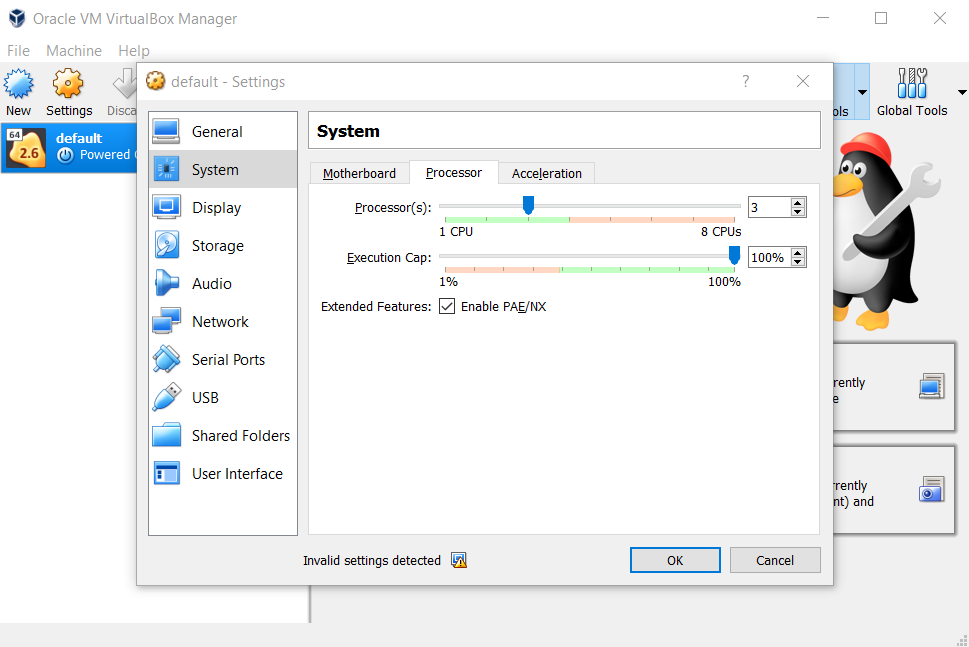Click the "1%" execution cap label
Viewport: 969px width, 647px height.
(448, 282)
